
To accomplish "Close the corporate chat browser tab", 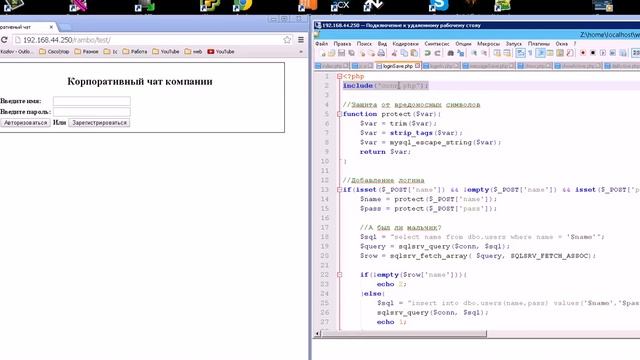I will click(x=51, y=27).
